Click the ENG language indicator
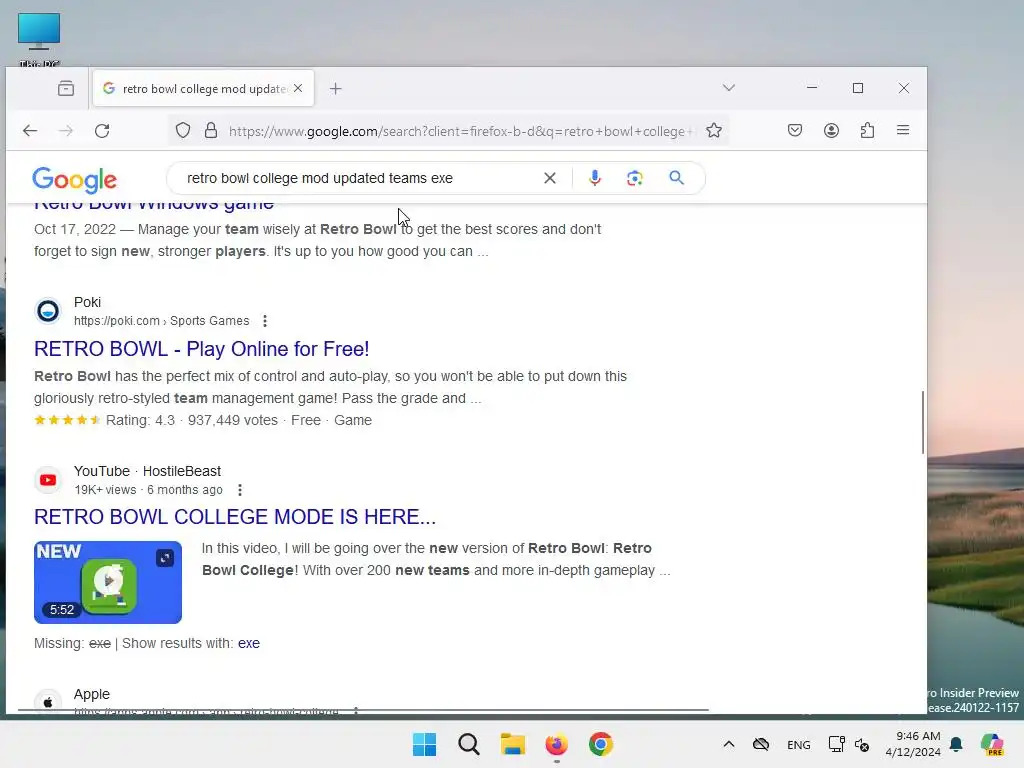 tap(799, 744)
